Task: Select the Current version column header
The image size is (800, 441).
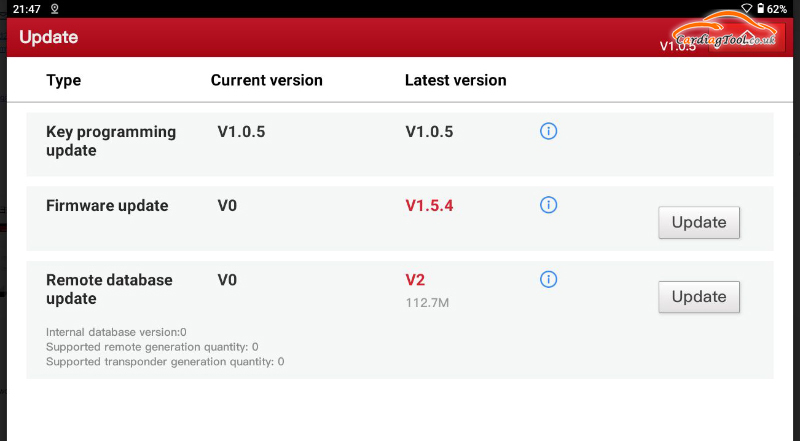Action: (x=266, y=80)
